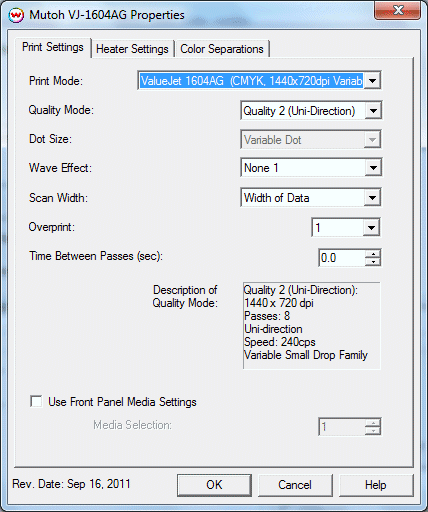Screen dimensions: 428x512
Task: Confirm settings with the OK button
Action: pyautogui.click(x=214, y=485)
